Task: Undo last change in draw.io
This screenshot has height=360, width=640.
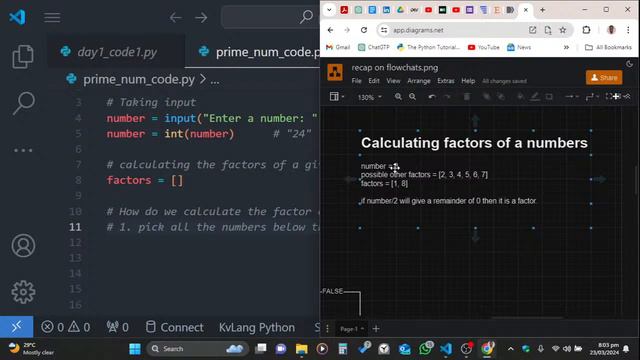Action: point(432,97)
